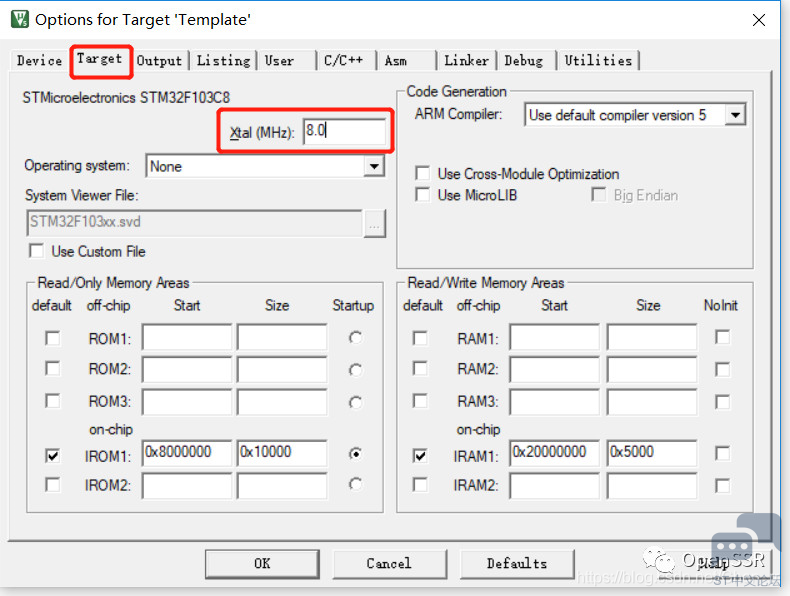Click the IRAM2 Size field
Screen dimensions: 790x596
pos(652,486)
